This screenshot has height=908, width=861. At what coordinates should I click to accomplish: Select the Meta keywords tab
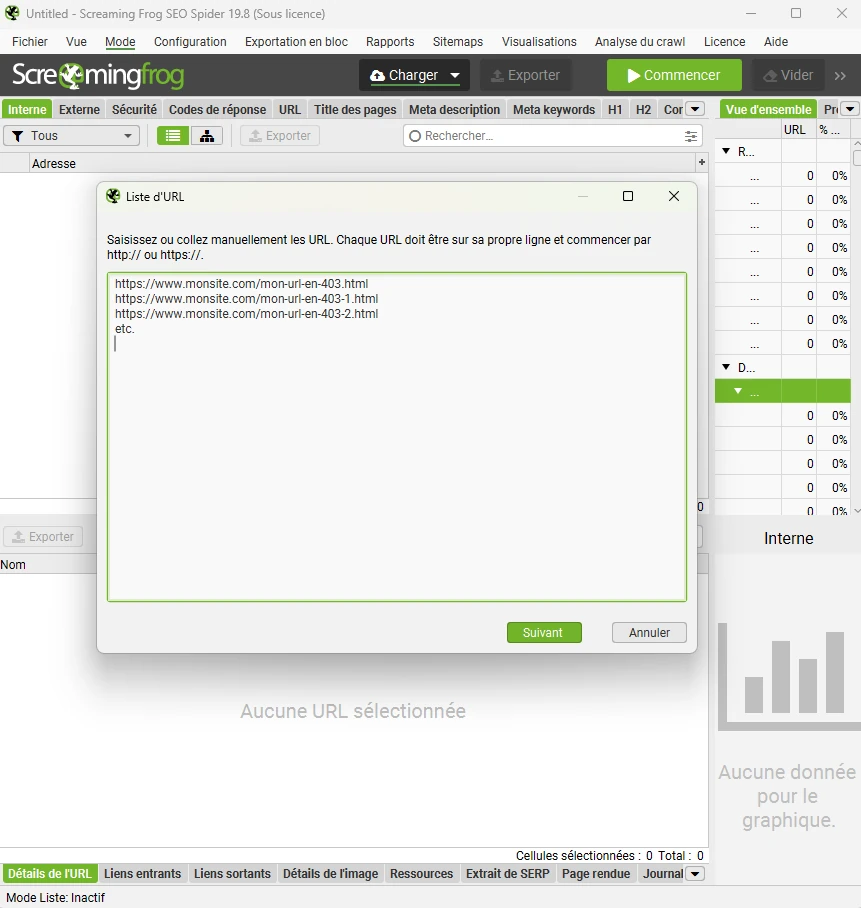(554, 109)
